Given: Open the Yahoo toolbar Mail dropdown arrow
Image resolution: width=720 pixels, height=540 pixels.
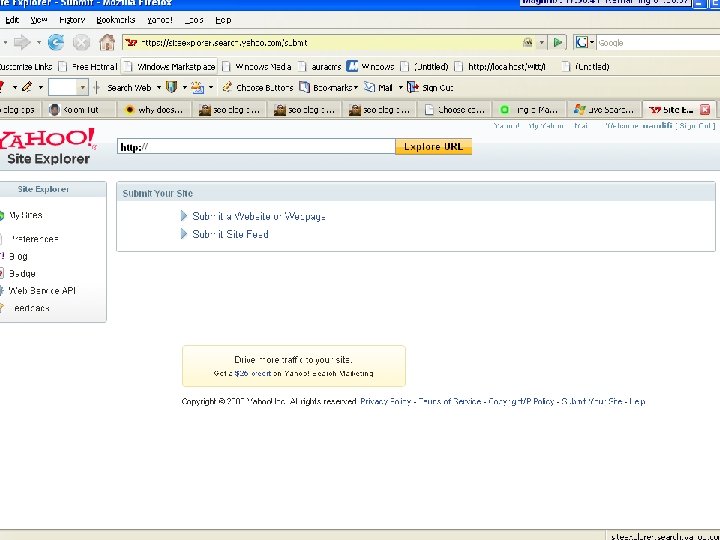Looking at the screenshot, I should [400, 87].
